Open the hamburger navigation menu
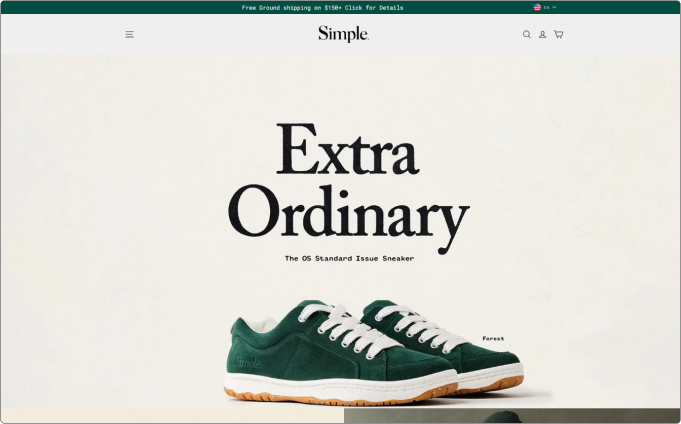The height and width of the screenshot is (424, 681). pyautogui.click(x=129, y=34)
